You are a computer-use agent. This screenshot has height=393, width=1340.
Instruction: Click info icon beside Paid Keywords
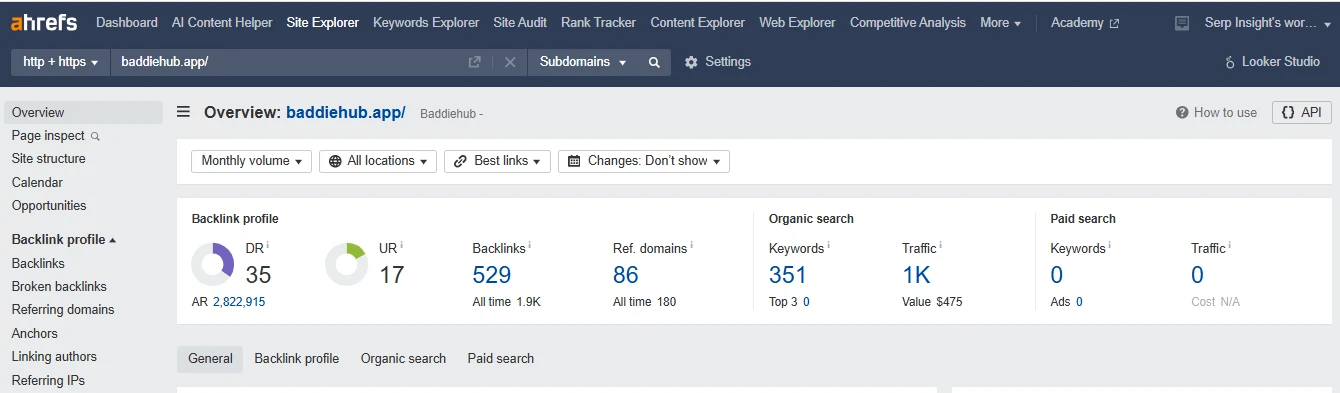point(1109,245)
